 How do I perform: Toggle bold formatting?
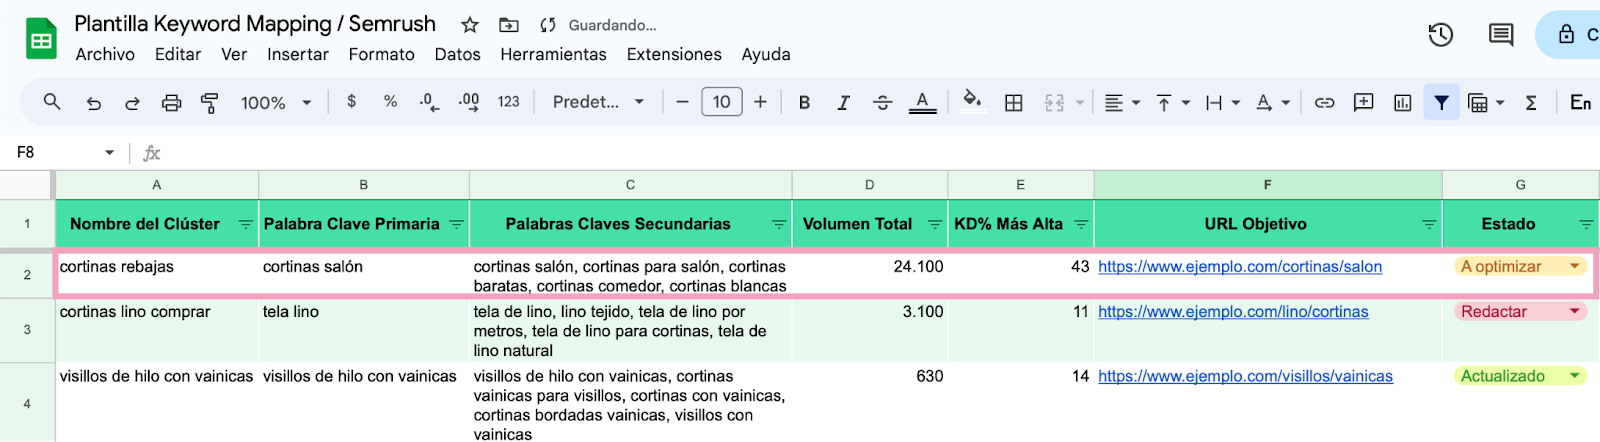(x=804, y=102)
